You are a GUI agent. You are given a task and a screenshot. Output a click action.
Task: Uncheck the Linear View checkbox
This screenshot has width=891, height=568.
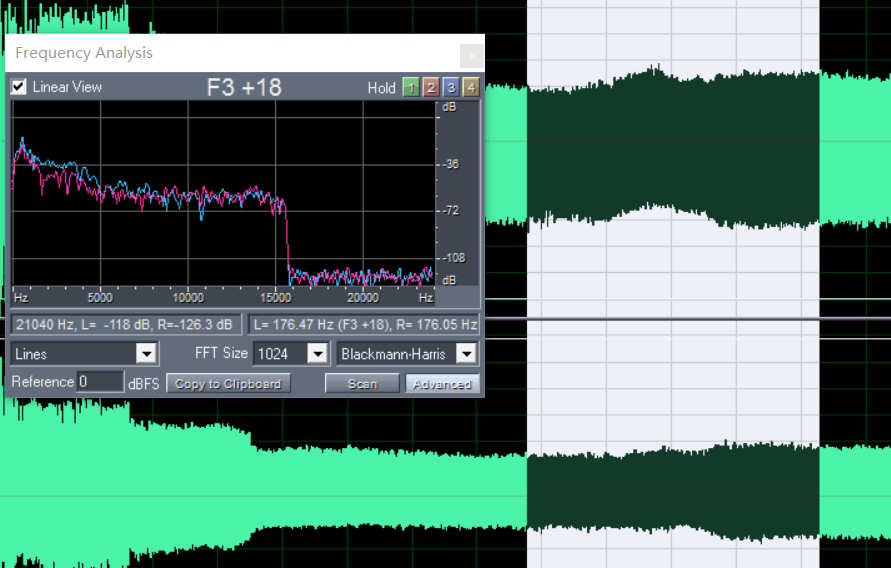pyautogui.click(x=19, y=87)
